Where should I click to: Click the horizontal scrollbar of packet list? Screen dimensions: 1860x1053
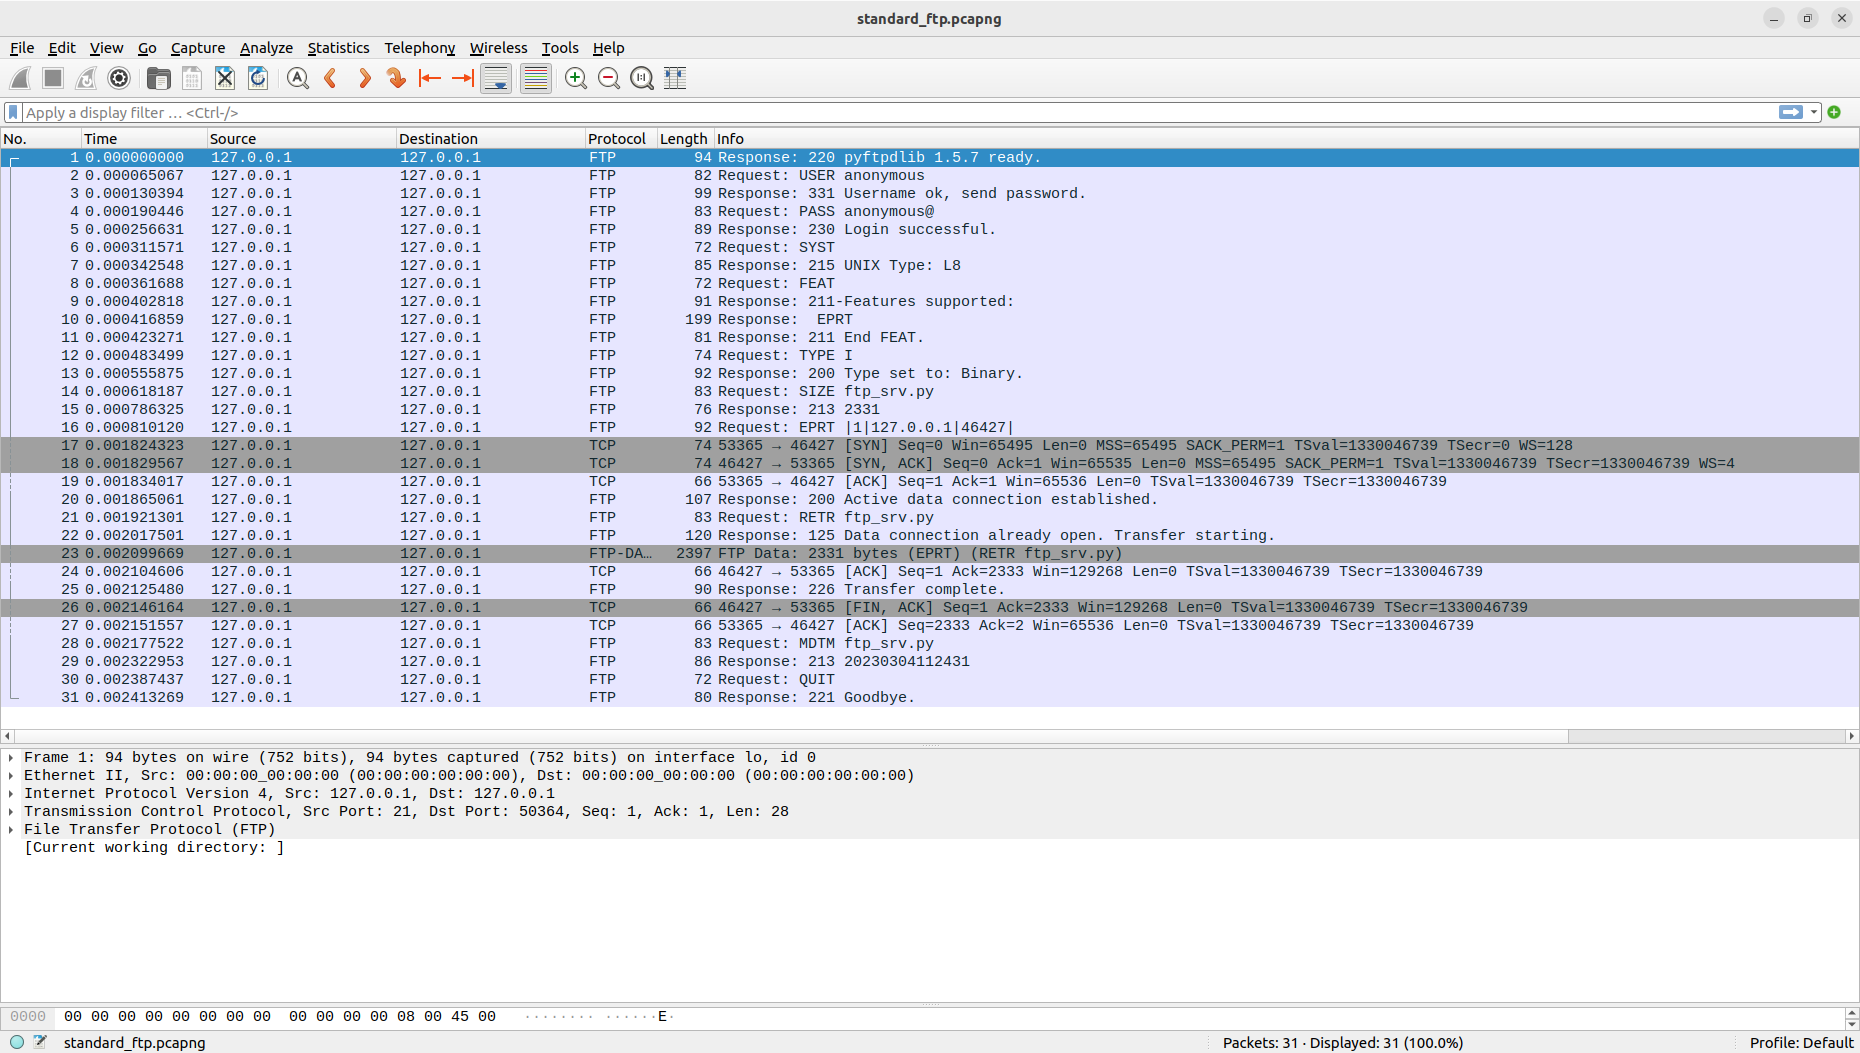click(790, 736)
